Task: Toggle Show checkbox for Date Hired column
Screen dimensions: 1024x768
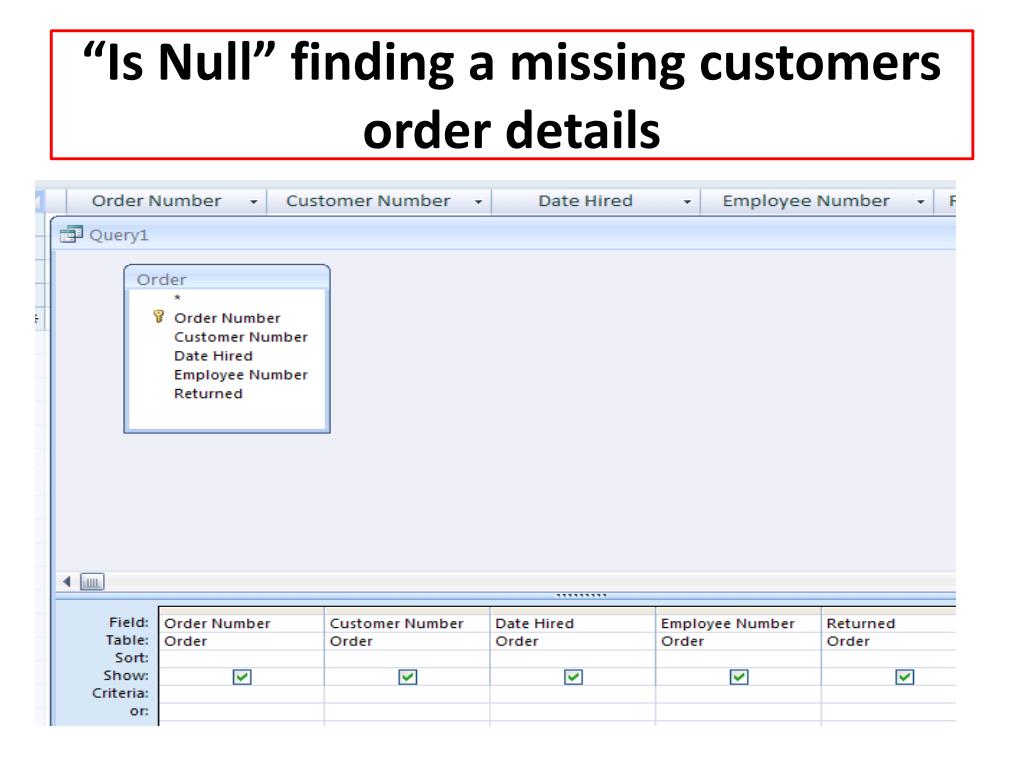Action: 573,677
